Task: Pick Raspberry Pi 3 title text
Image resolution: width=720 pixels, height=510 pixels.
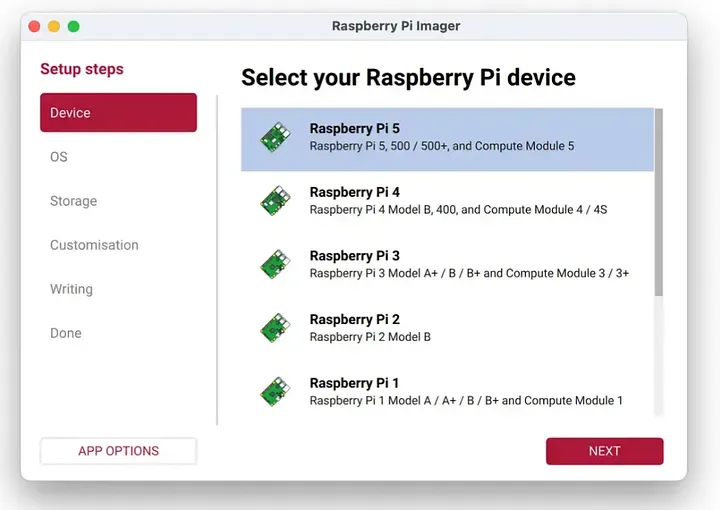Action: (x=354, y=256)
